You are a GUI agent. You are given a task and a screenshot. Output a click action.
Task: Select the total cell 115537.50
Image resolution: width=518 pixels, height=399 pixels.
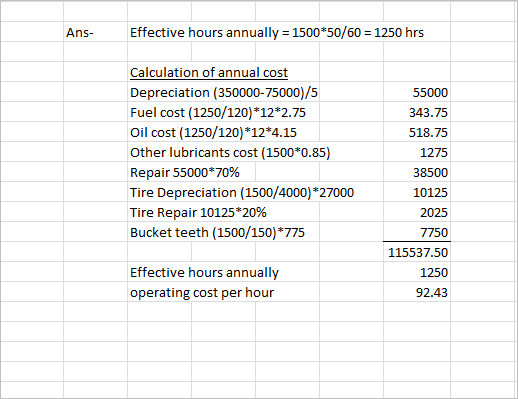(418, 252)
